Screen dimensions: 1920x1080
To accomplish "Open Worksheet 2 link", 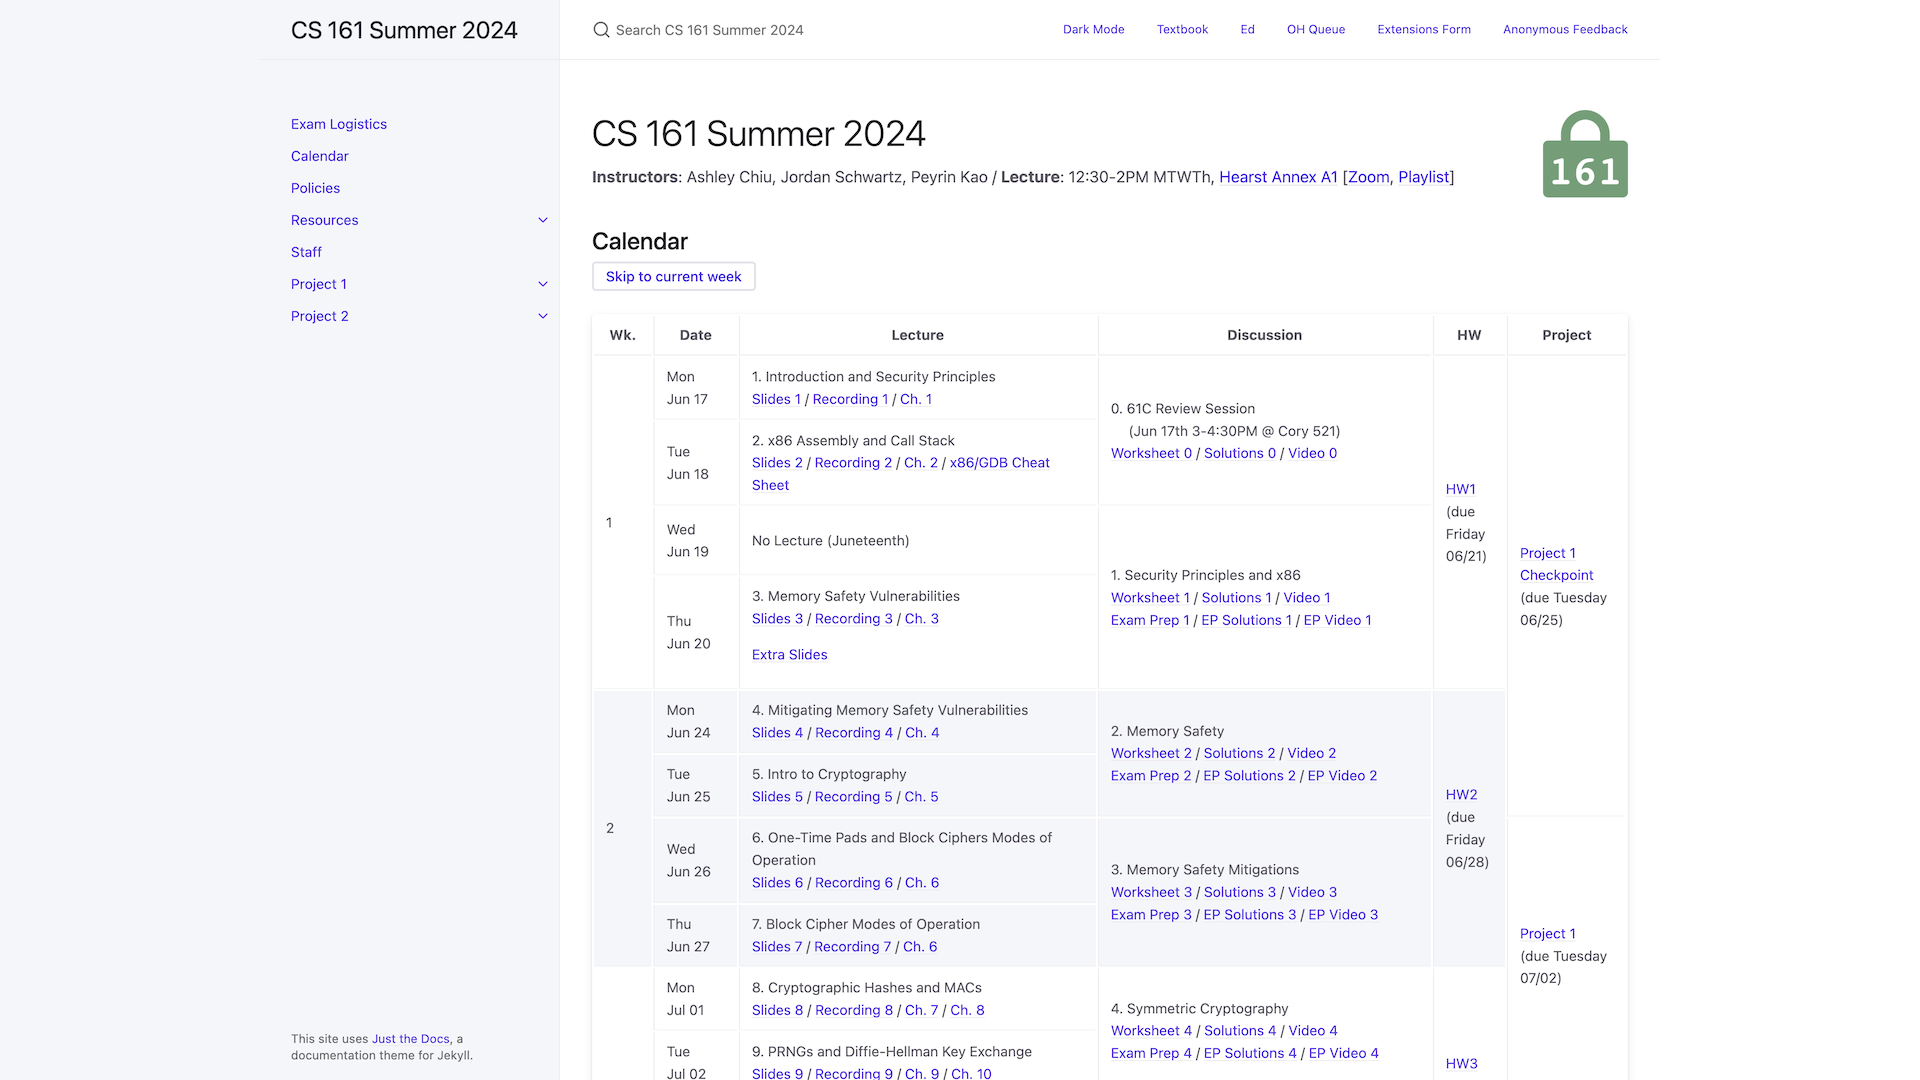I will point(1151,753).
